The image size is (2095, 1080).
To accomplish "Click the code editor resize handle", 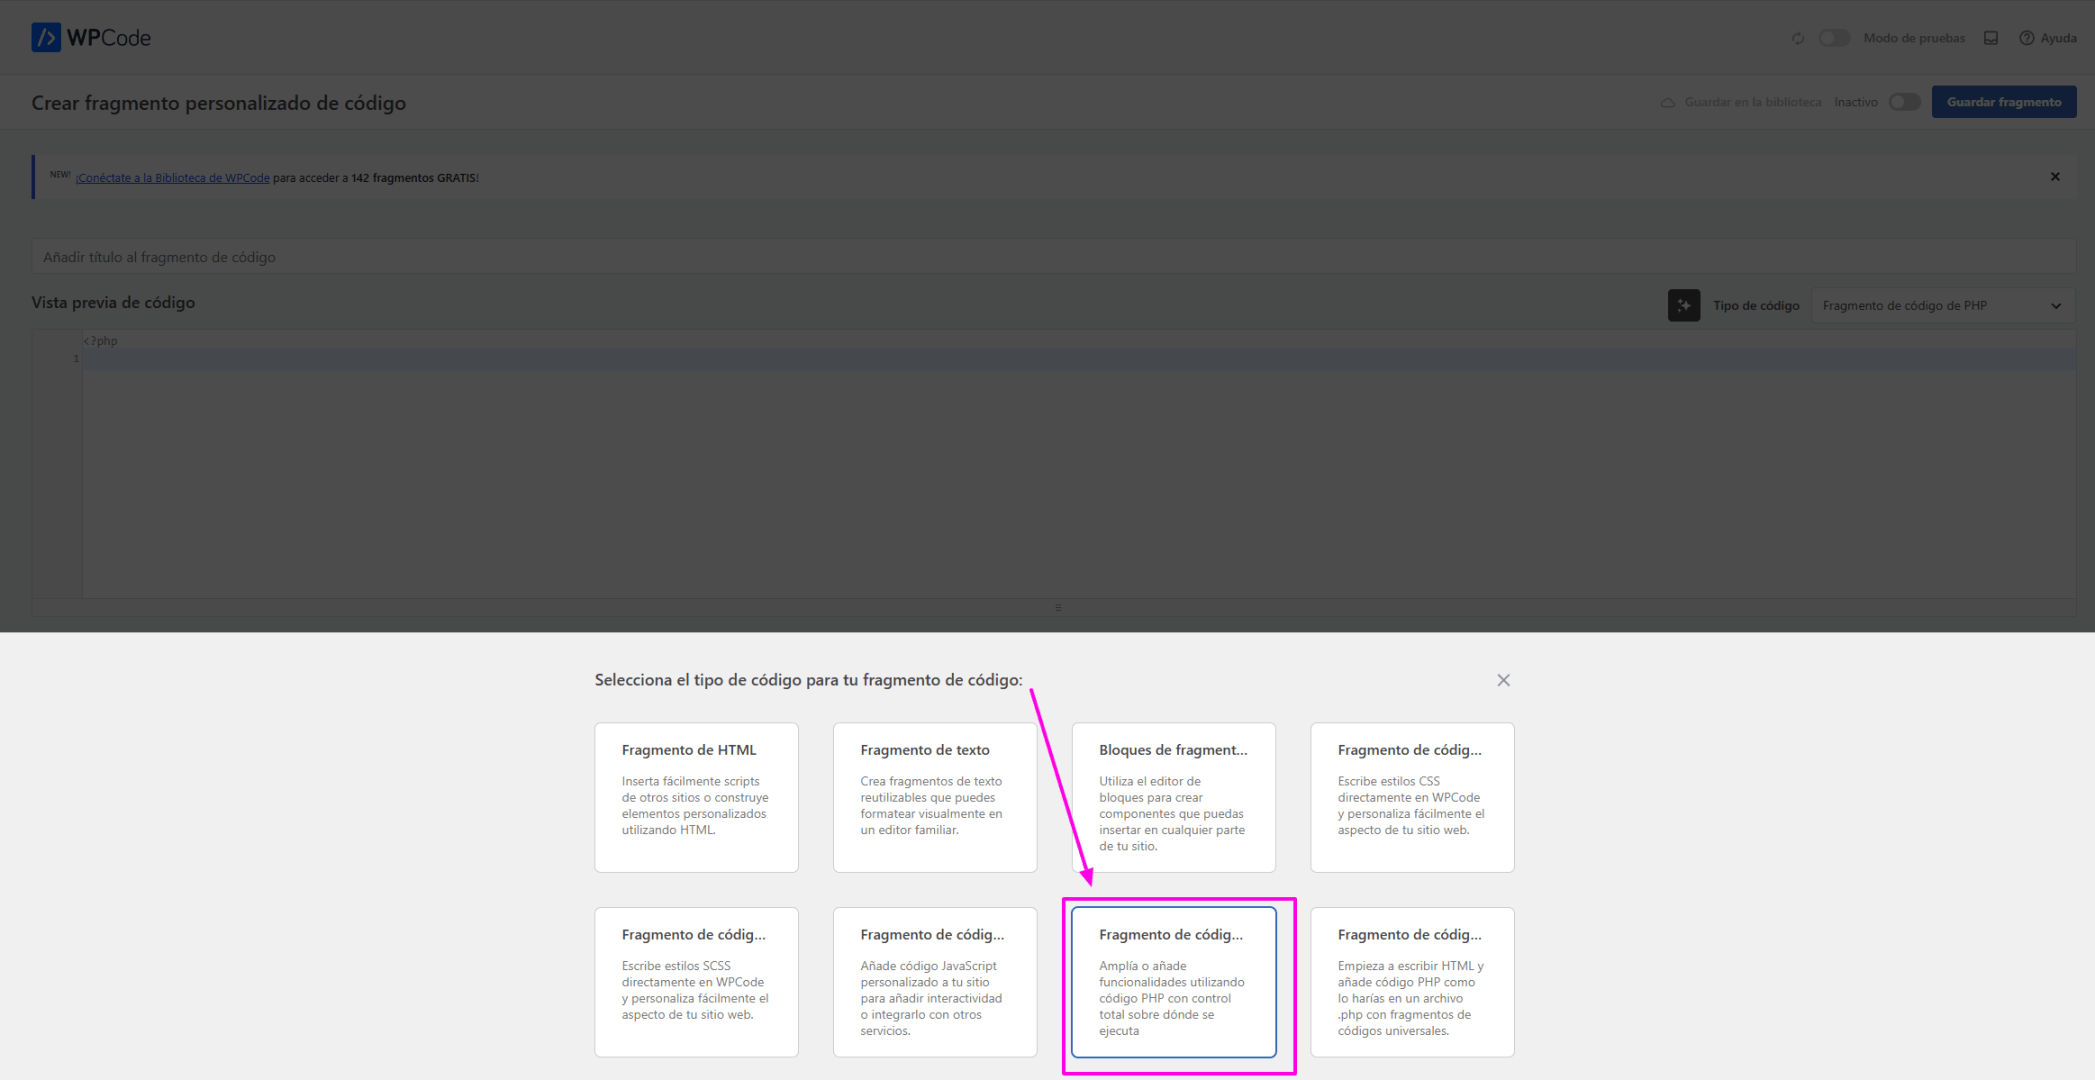I will tap(1058, 607).
